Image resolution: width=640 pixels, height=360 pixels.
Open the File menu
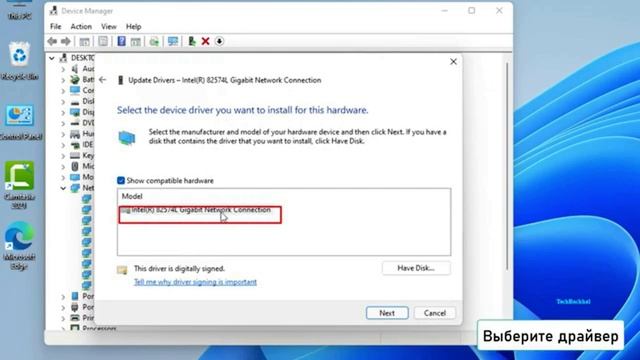[56, 27]
